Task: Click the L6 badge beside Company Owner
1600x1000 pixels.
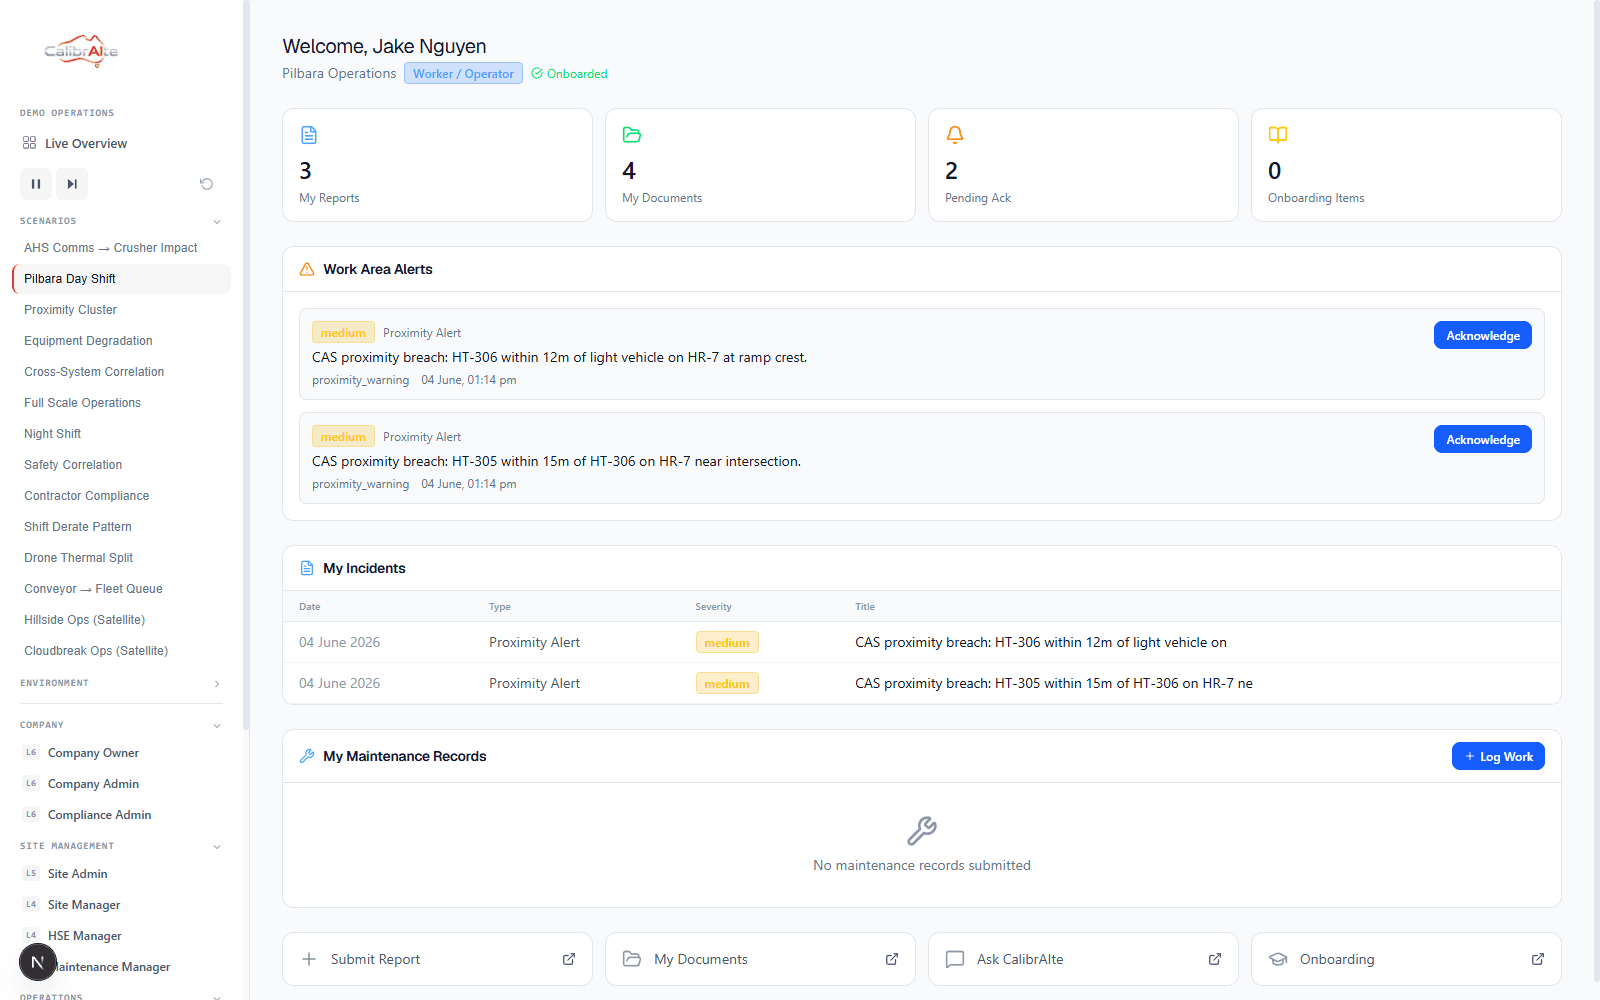Action: (31, 752)
